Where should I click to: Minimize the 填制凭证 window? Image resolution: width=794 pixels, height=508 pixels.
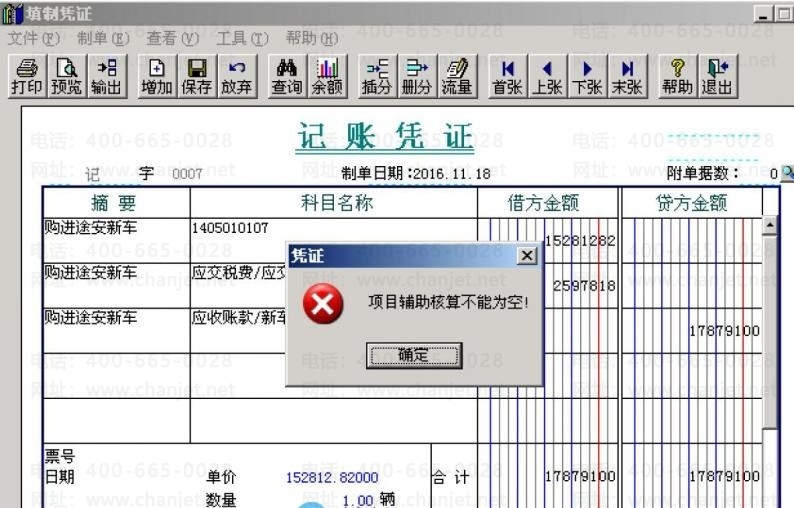pyautogui.click(x=763, y=14)
